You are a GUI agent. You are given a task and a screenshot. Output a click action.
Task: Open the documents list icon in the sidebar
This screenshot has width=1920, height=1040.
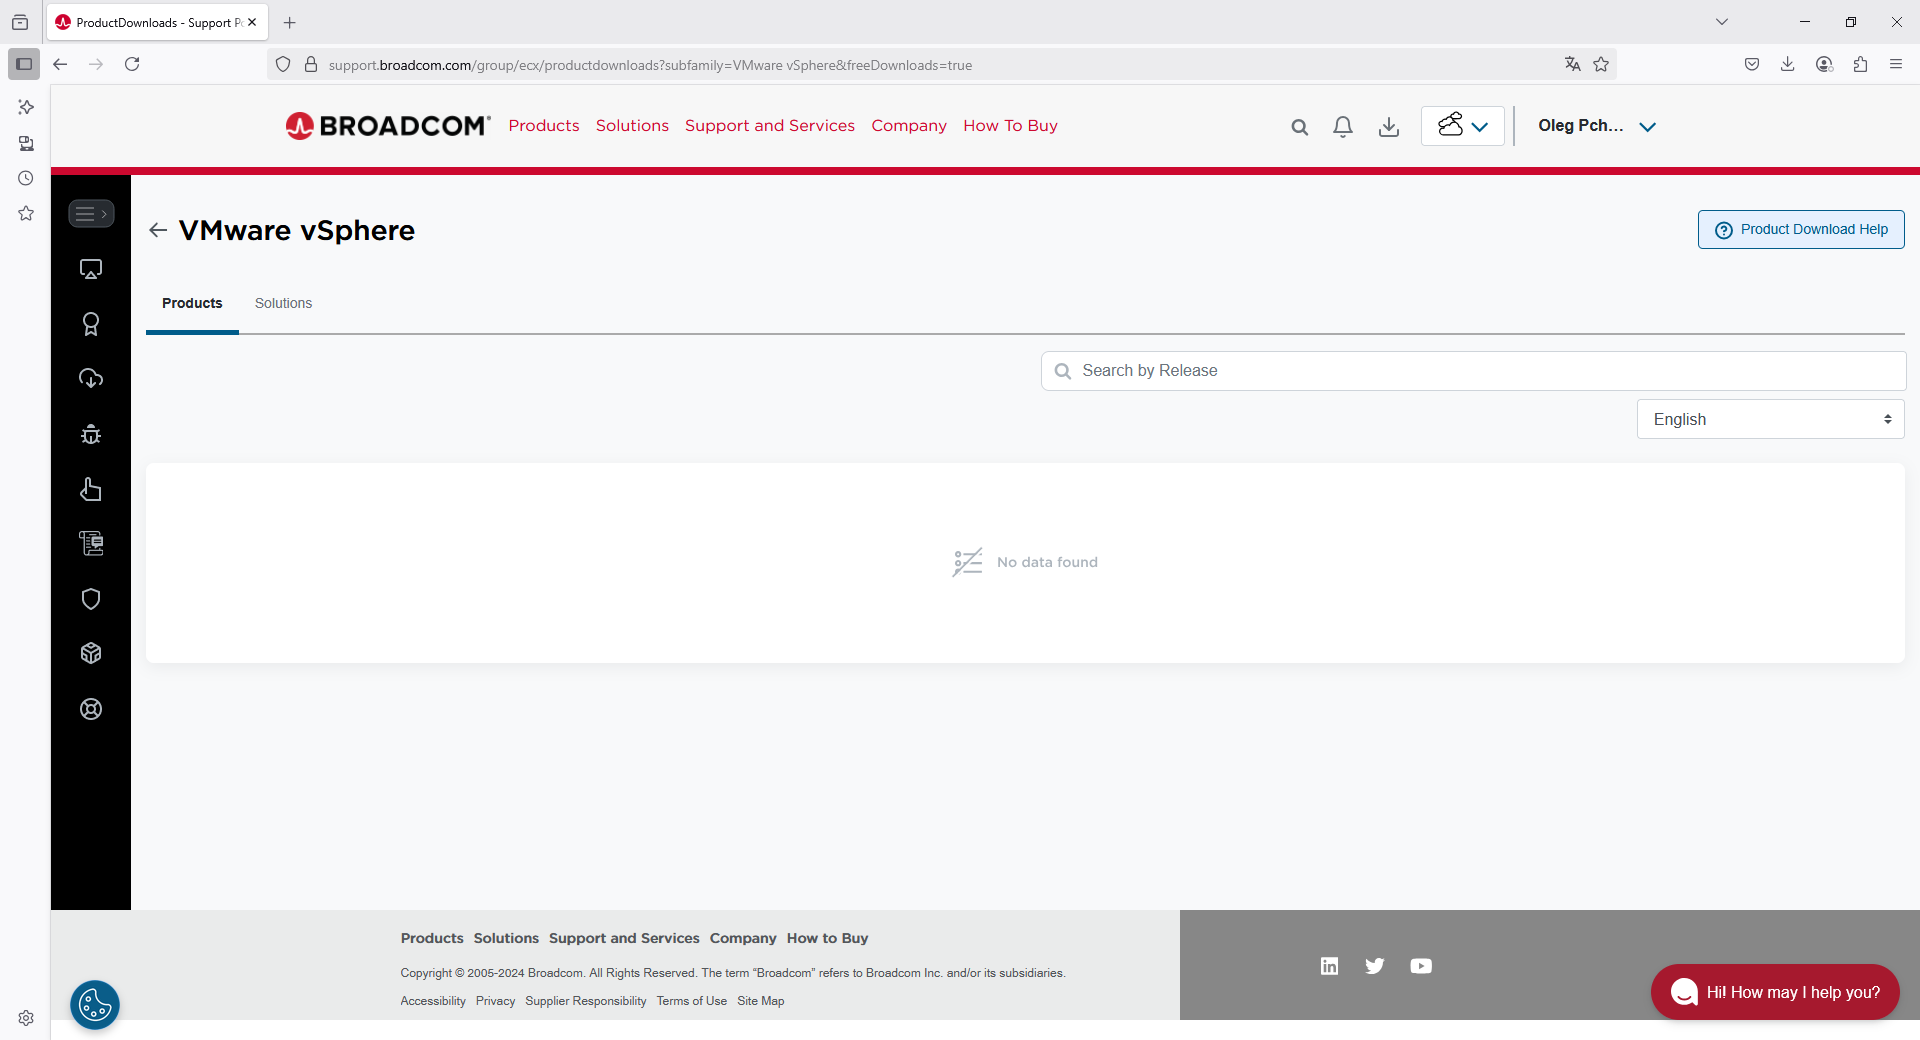pyautogui.click(x=91, y=543)
